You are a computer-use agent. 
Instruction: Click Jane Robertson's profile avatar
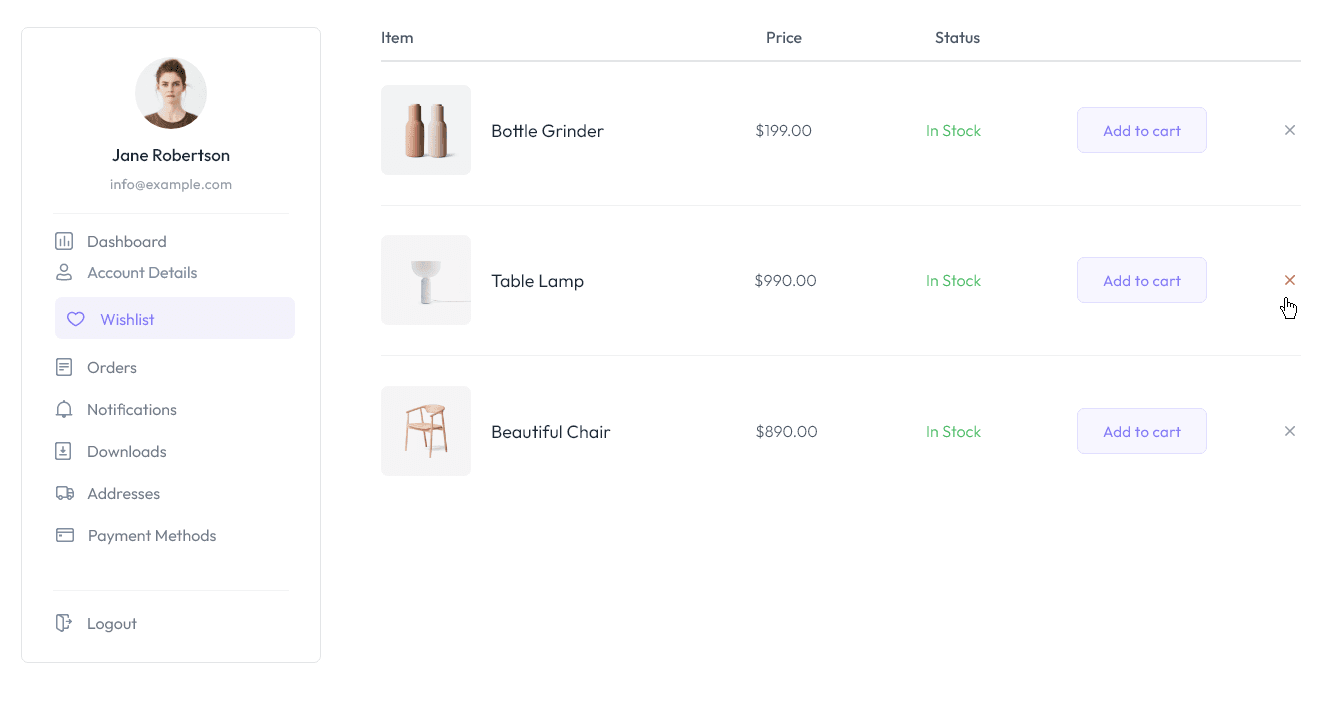[171, 93]
